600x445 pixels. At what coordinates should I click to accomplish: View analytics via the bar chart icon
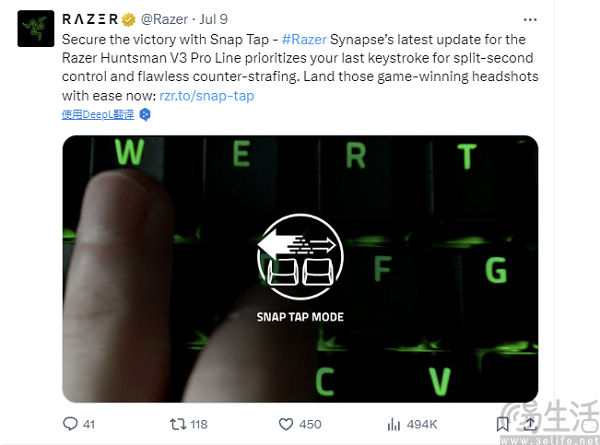[x=394, y=424]
